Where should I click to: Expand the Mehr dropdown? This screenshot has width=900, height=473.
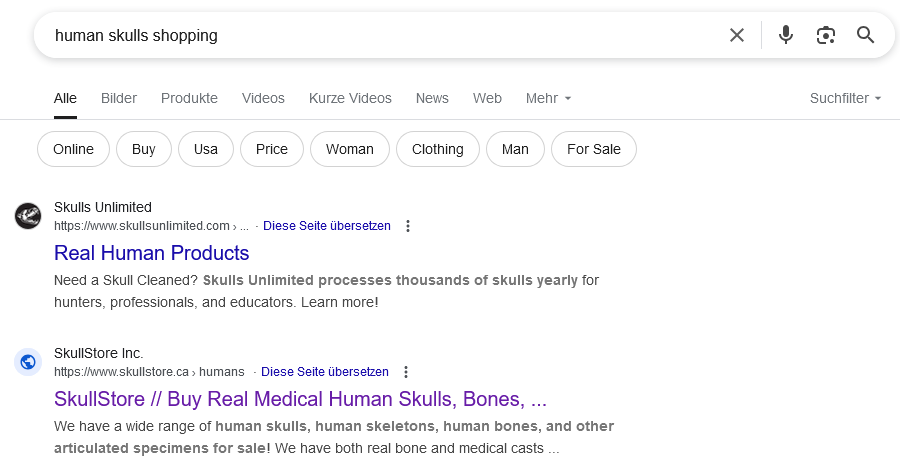point(548,98)
